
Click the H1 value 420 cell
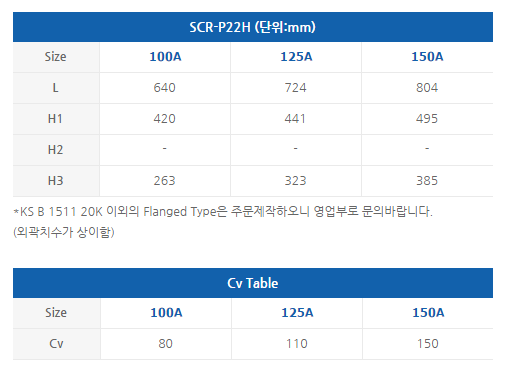click(x=165, y=119)
